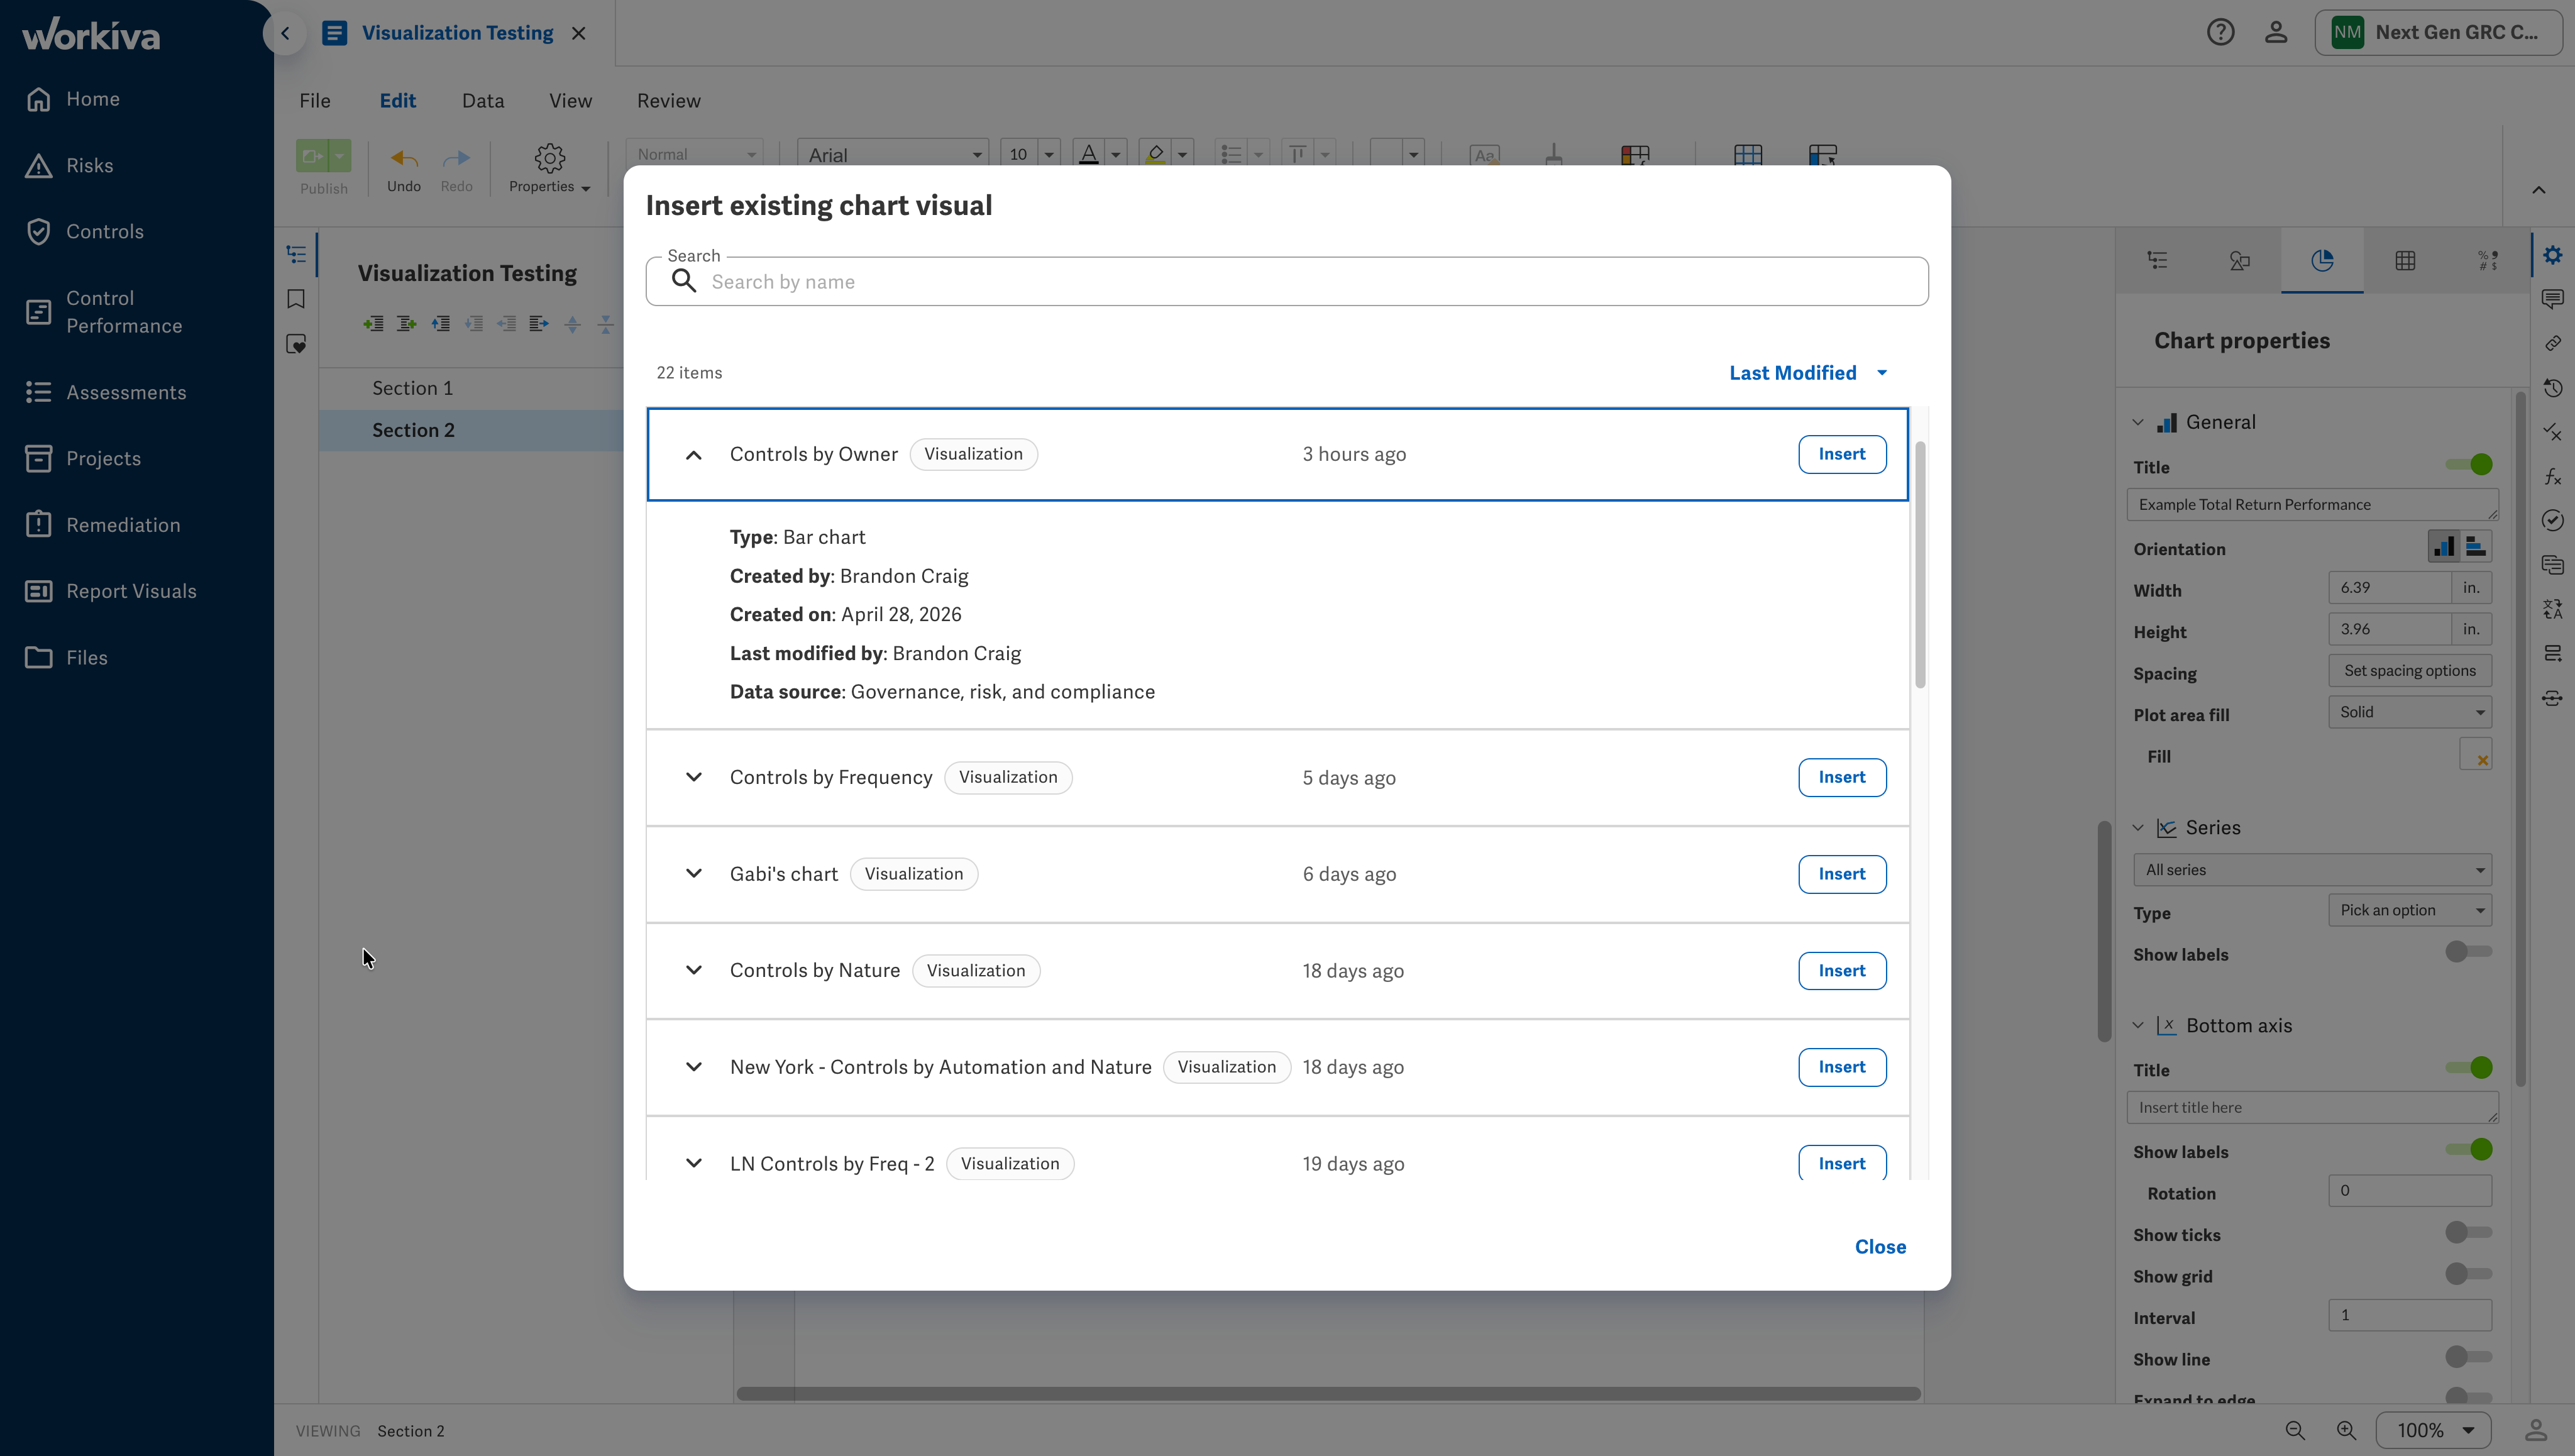This screenshot has width=2575, height=1456.
Task: Open Report Visuals in sidebar
Action: tap(131, 591)
